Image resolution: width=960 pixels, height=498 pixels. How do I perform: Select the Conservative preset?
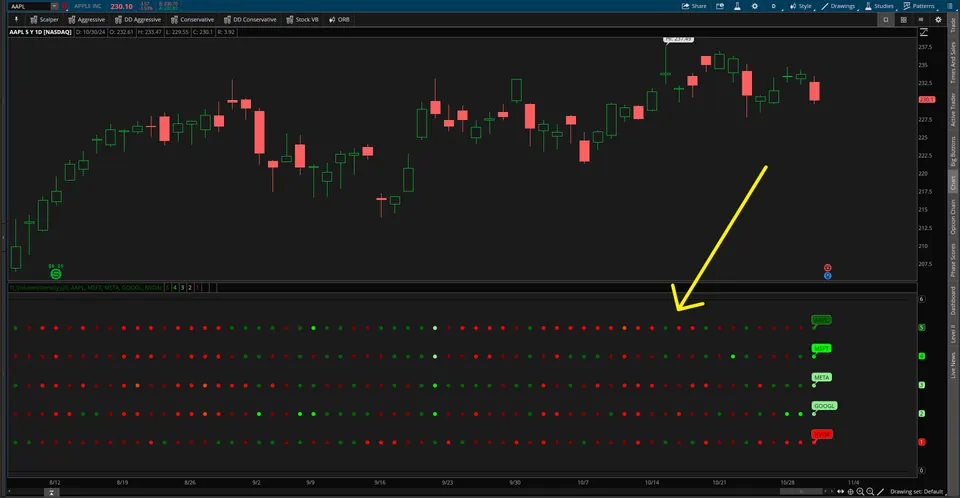coord(192,20)
